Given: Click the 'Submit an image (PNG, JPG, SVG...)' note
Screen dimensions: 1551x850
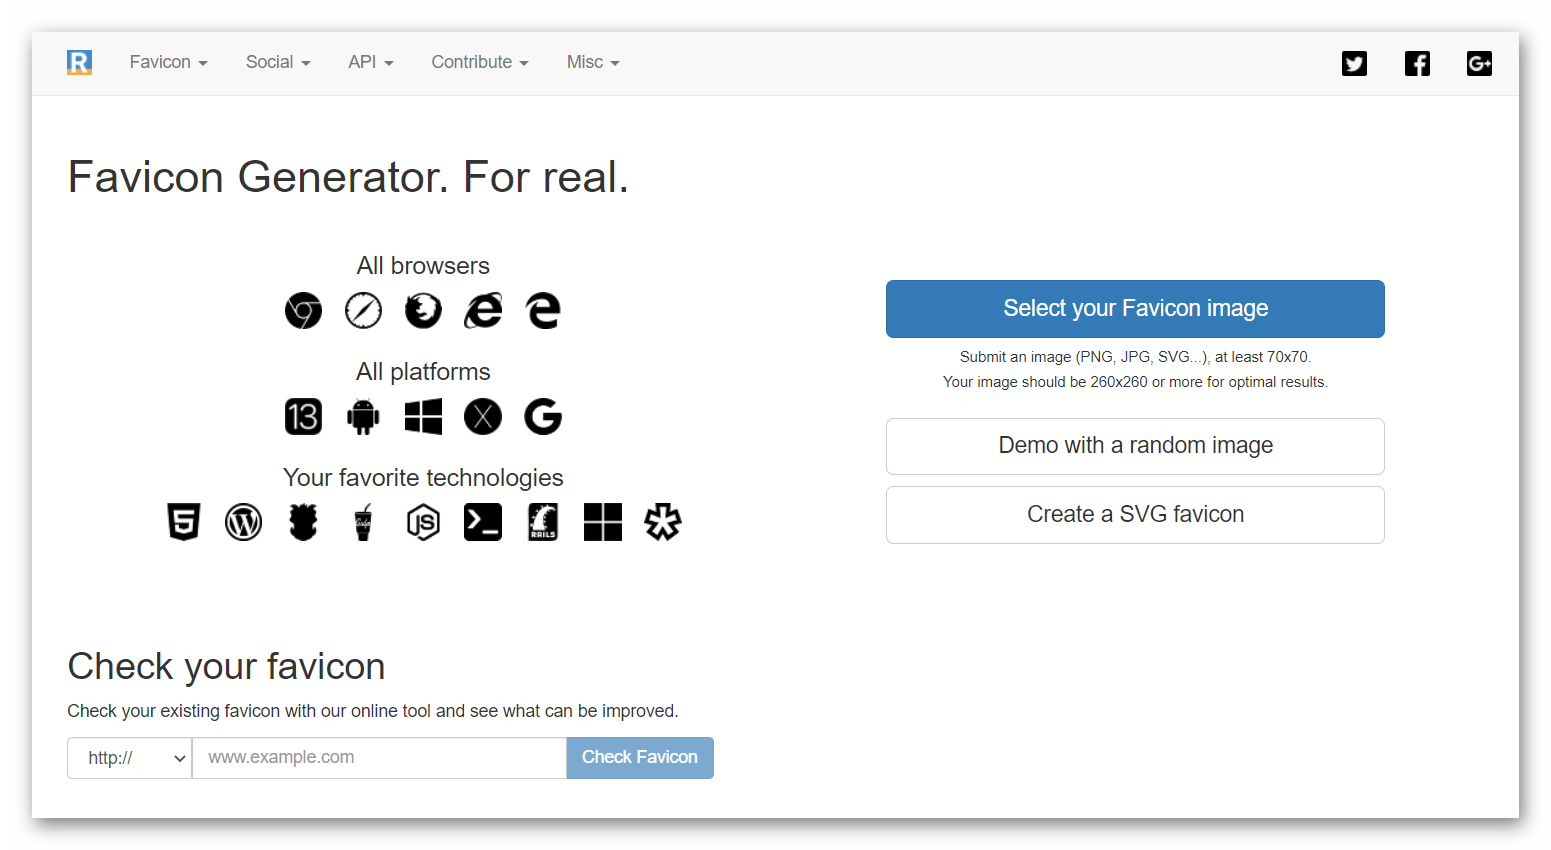Looking at the screenshot, I should tap(1135, 357).
